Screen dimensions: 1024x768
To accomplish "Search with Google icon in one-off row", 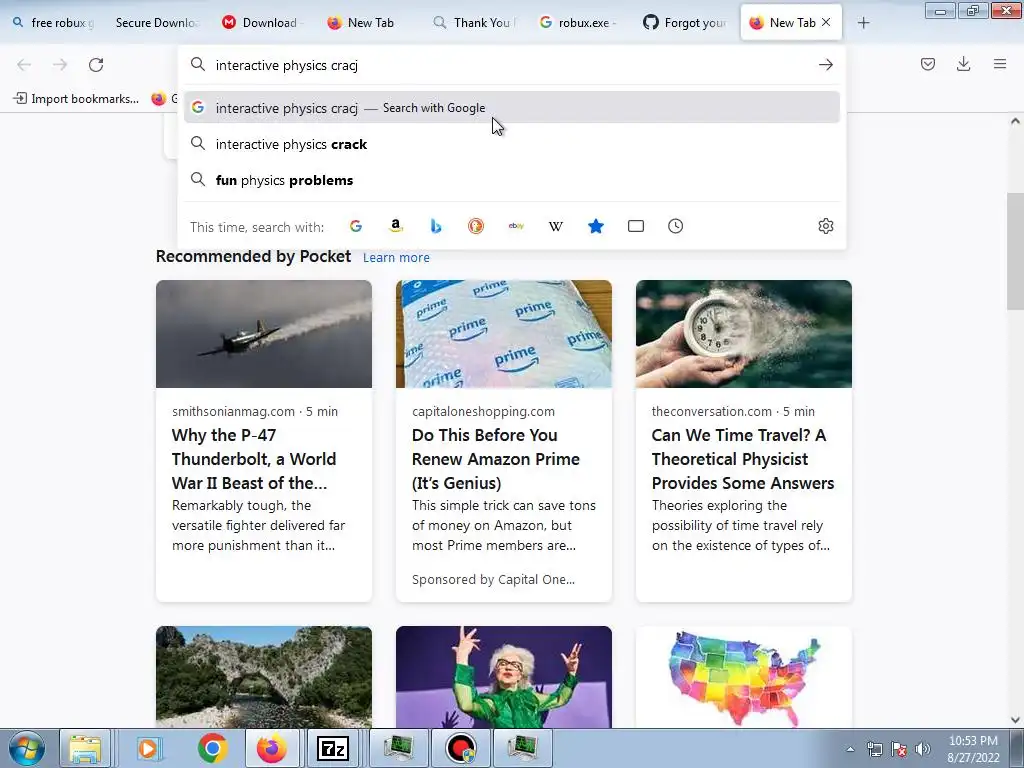I will (x=356, y=226).
